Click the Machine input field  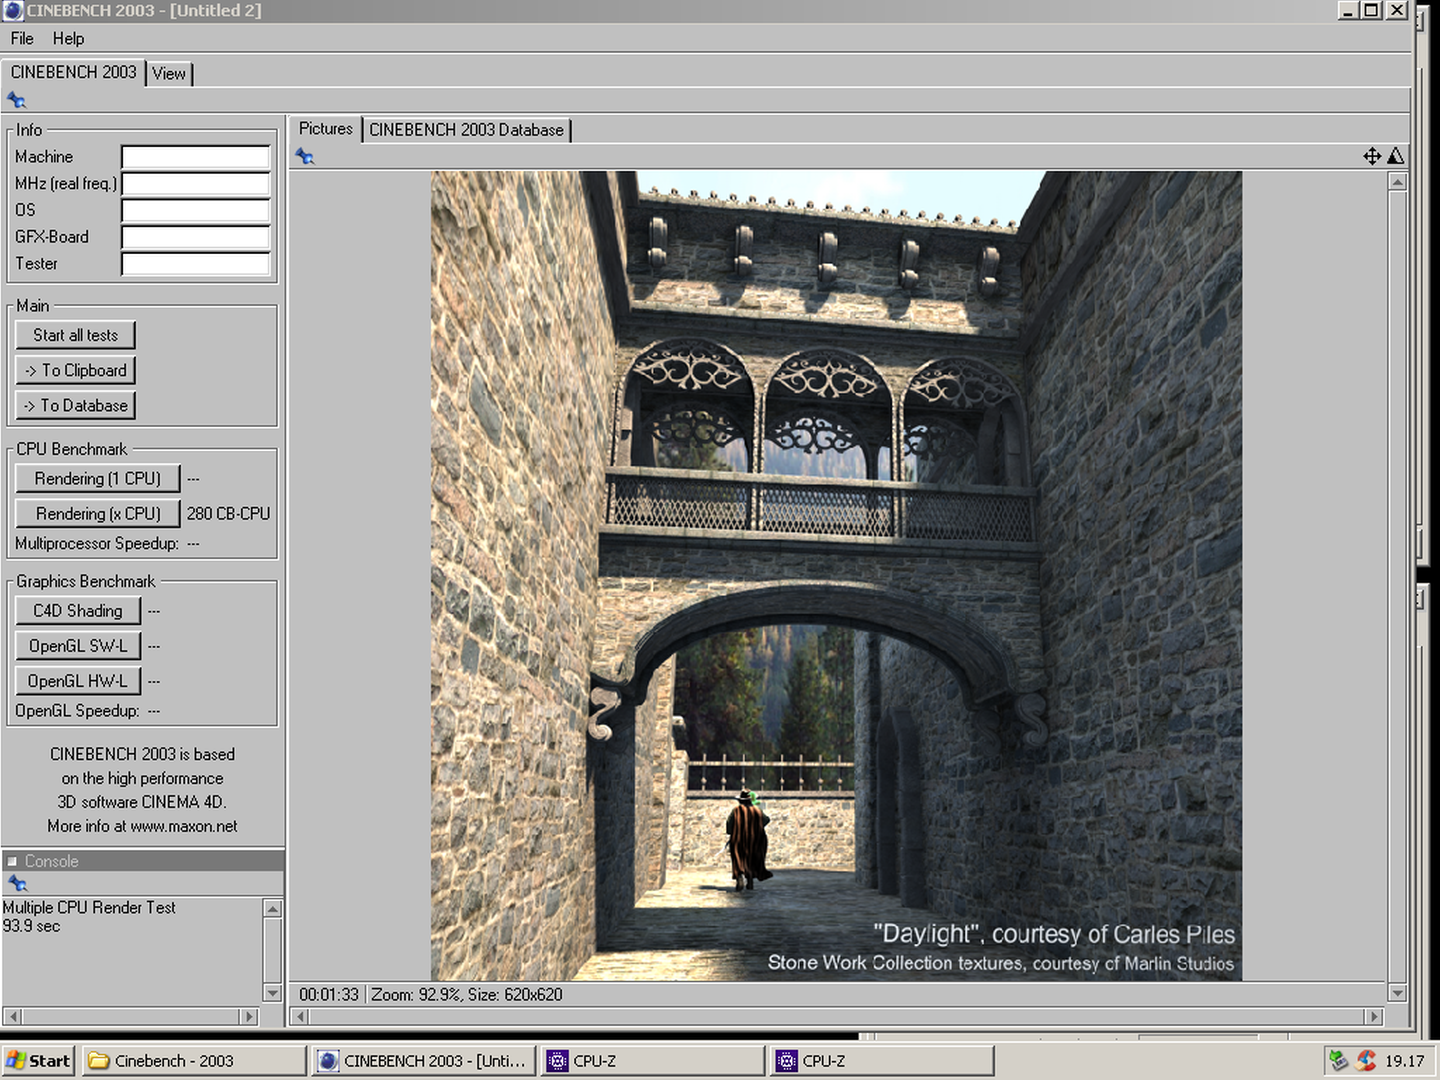[196, 157]
